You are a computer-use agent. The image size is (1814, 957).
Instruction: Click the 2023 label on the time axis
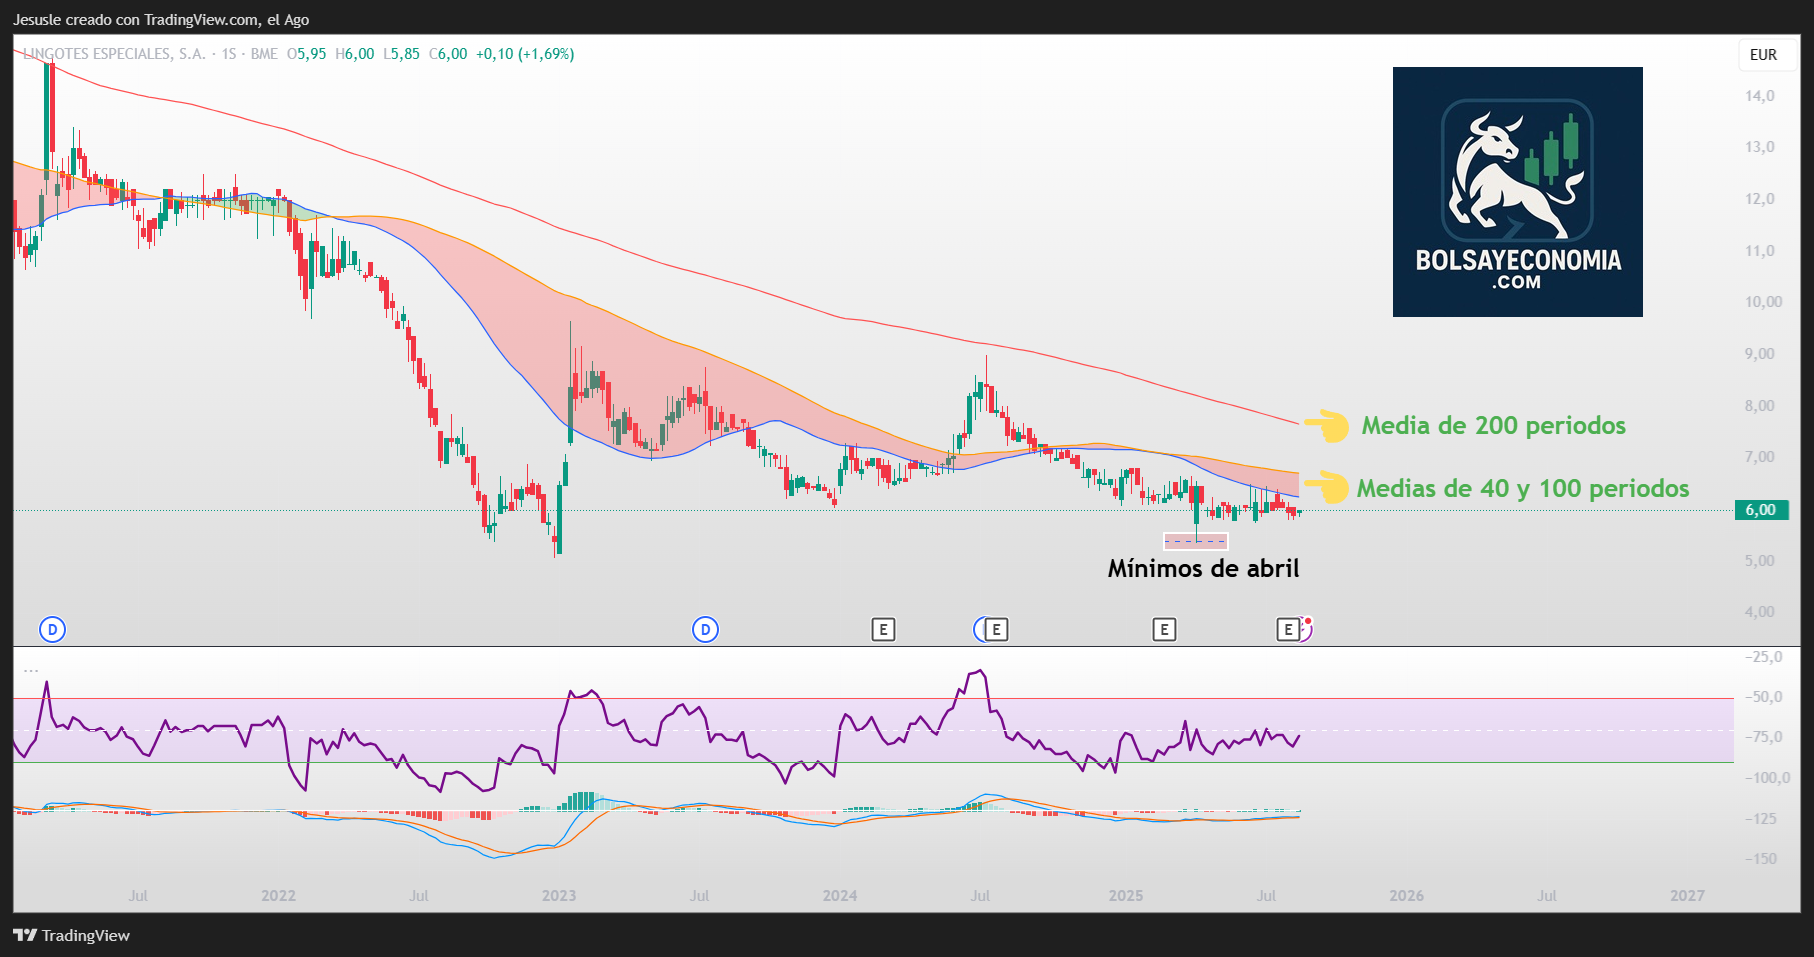pos(559,896)
